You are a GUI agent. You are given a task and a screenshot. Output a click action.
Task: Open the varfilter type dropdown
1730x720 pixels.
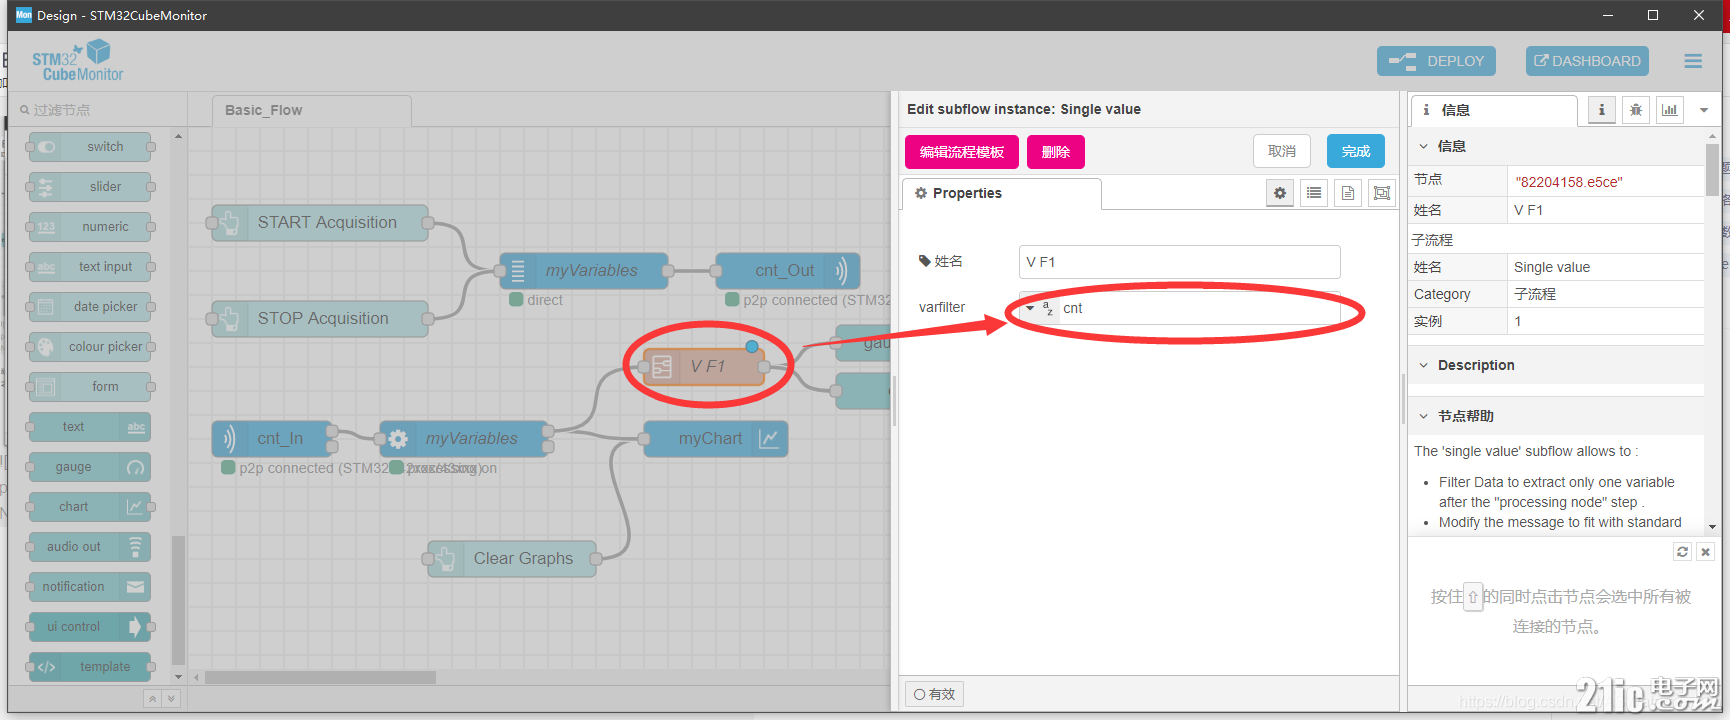[1040, 308]
